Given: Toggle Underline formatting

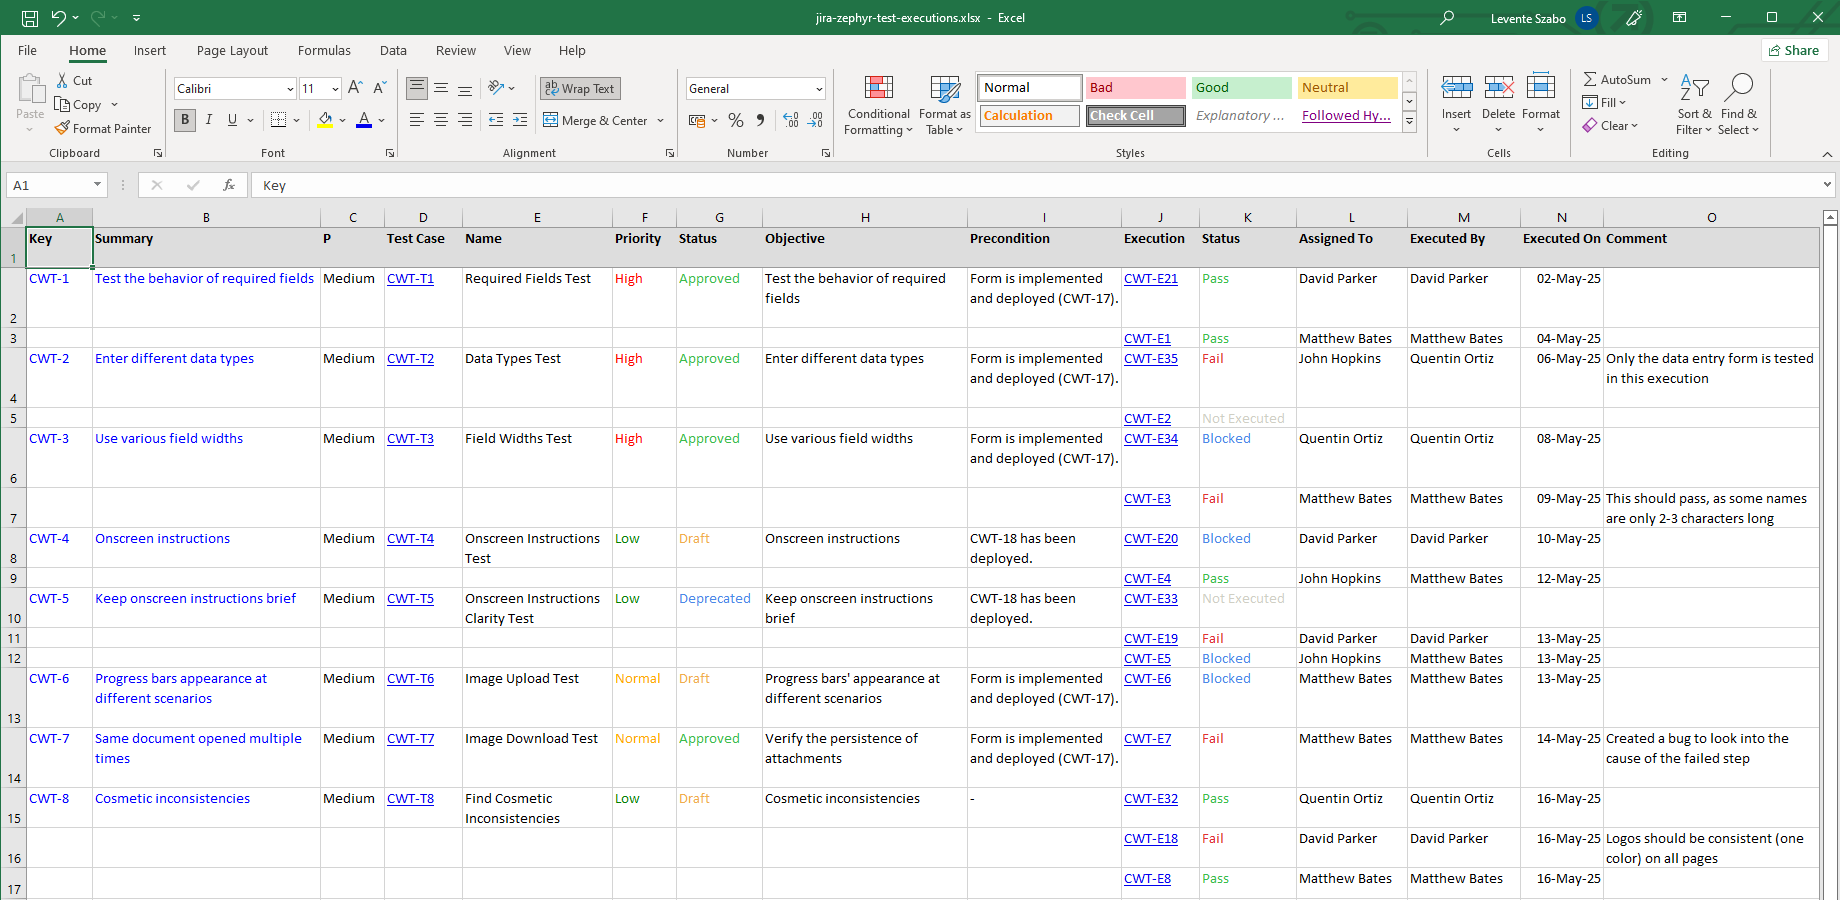Looking at the screenshot, I should coord(232,120).
